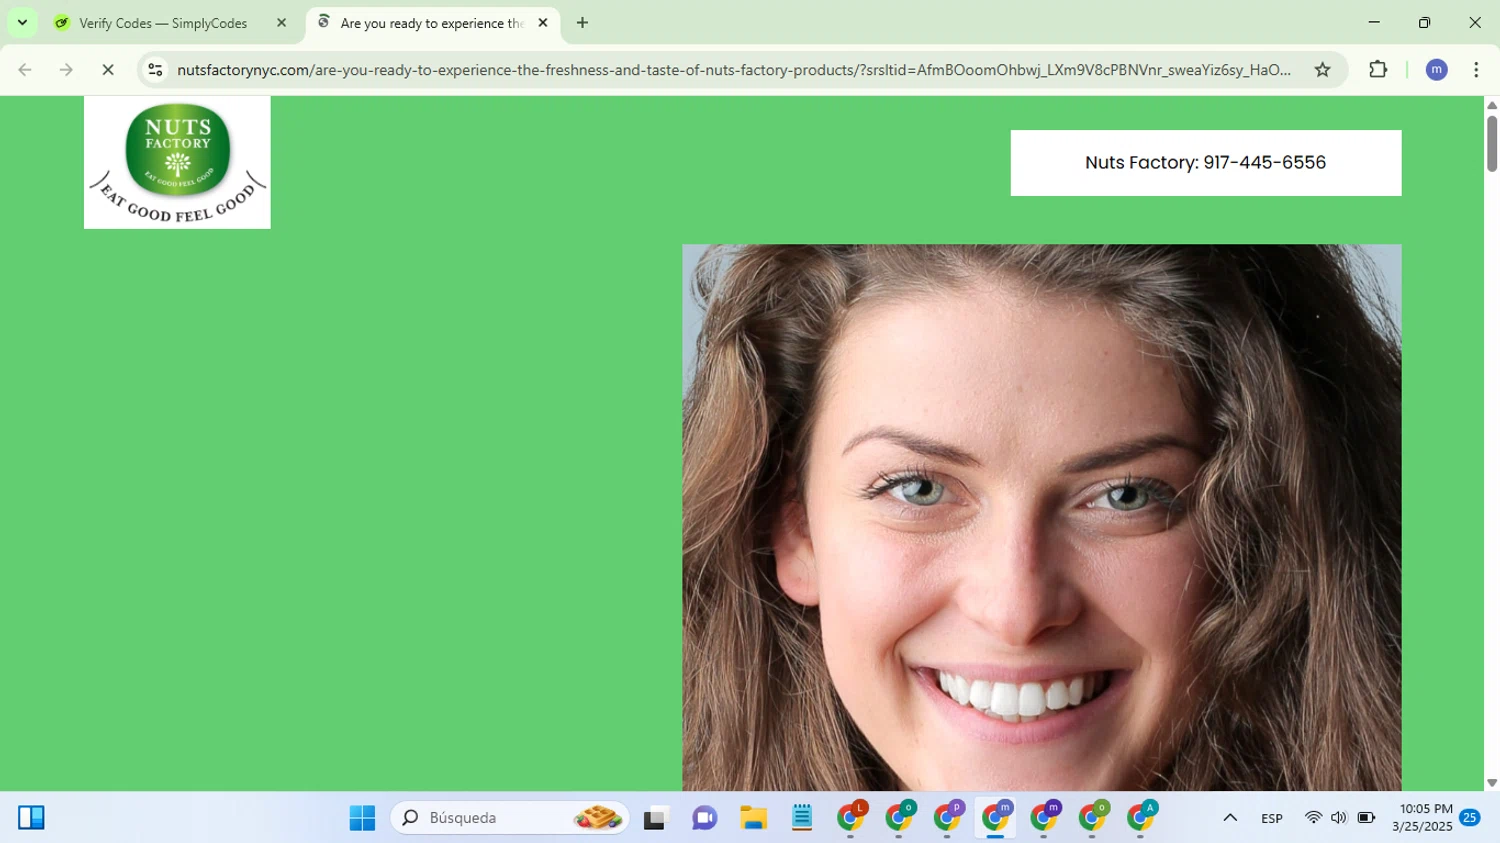The image size is (1500, 843).
Task: Click the Nuts Factory logo
Action: [x=177, y=162]
